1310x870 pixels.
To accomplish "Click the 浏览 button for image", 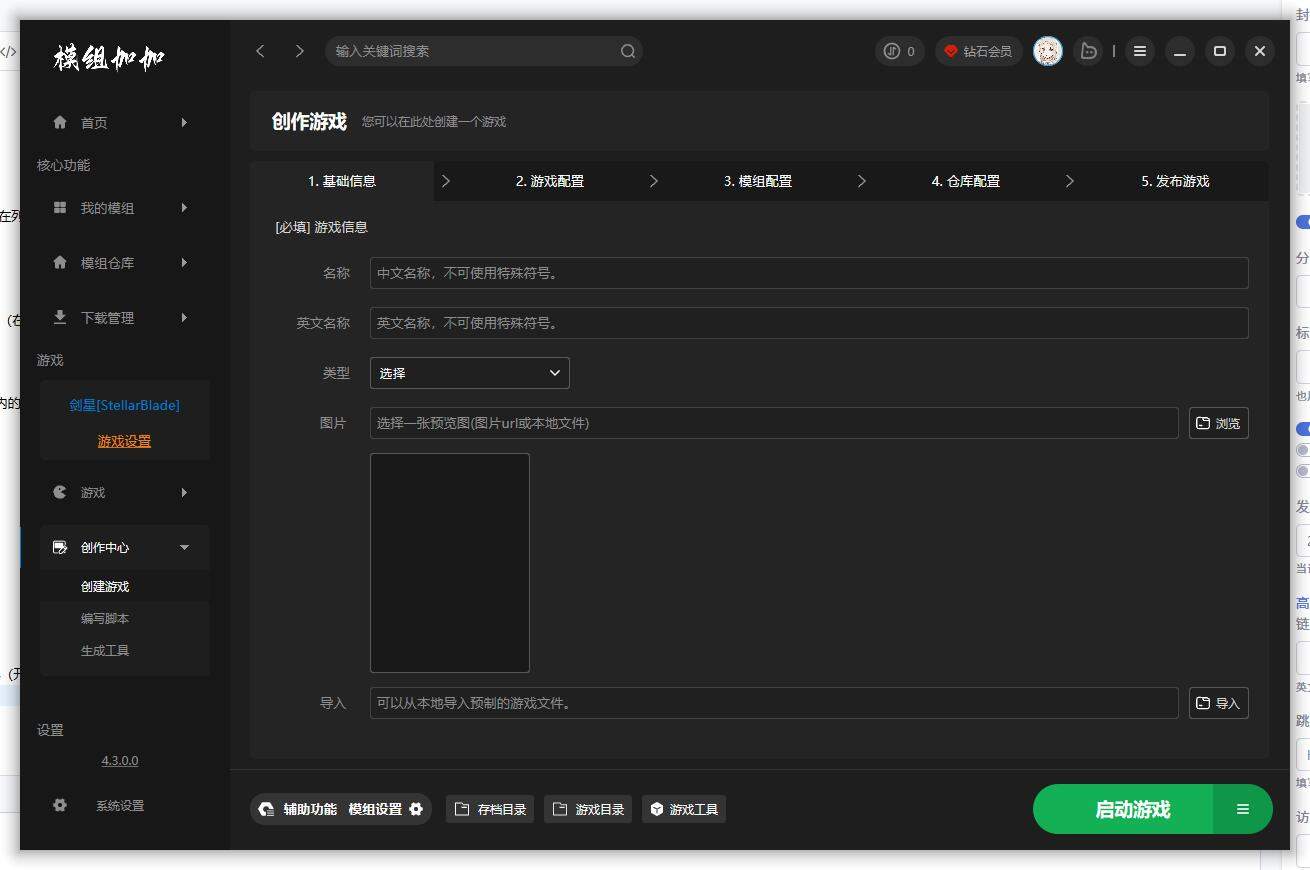I will coord(1218,423).
